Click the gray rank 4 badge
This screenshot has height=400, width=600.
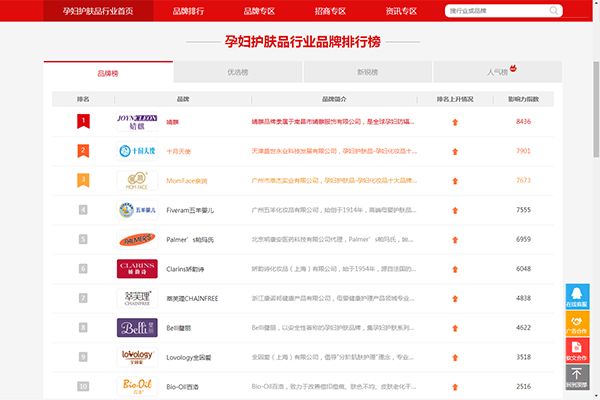point(83,210)
